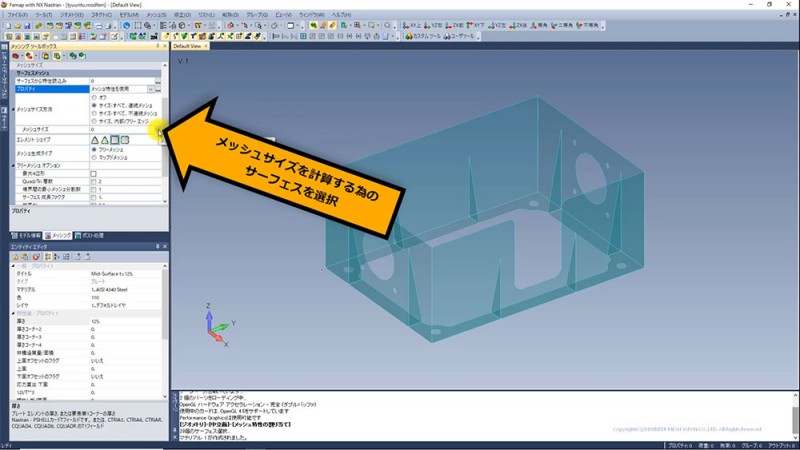
Task: Close the Default View tab
Action: (206, 46)
